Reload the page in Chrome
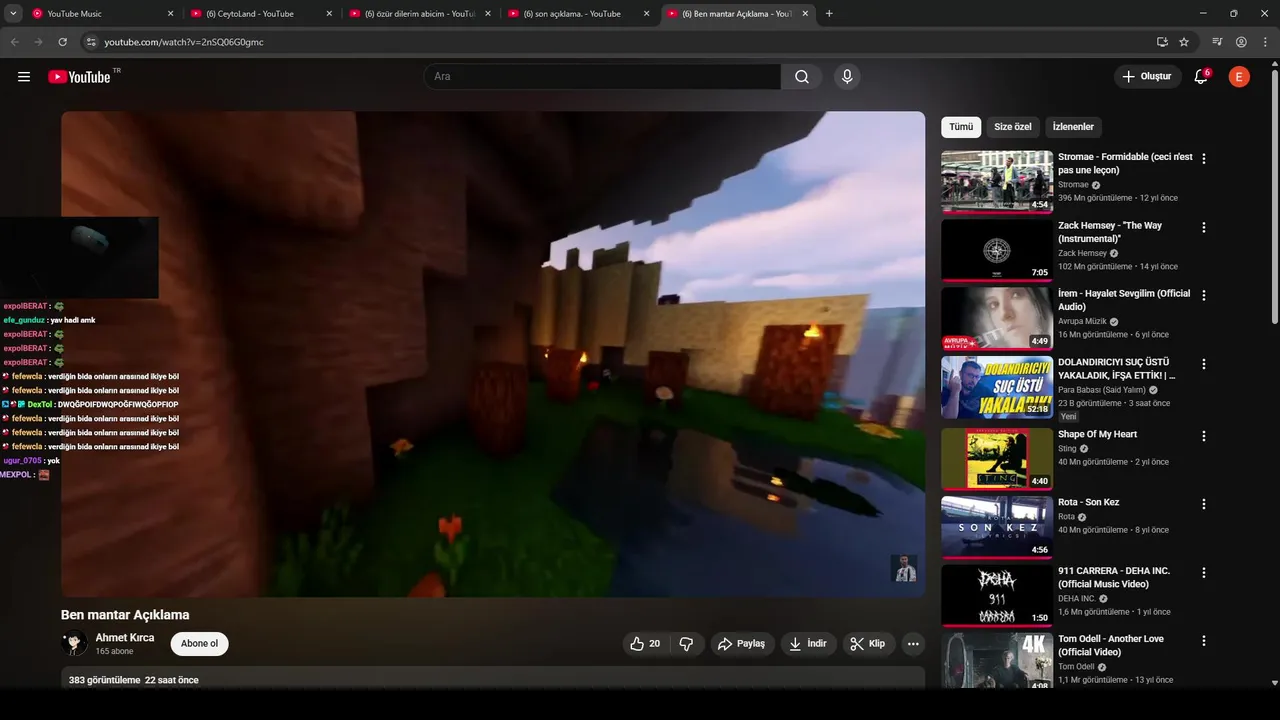This screenshot has height=720, width=1280. point(62,42)
